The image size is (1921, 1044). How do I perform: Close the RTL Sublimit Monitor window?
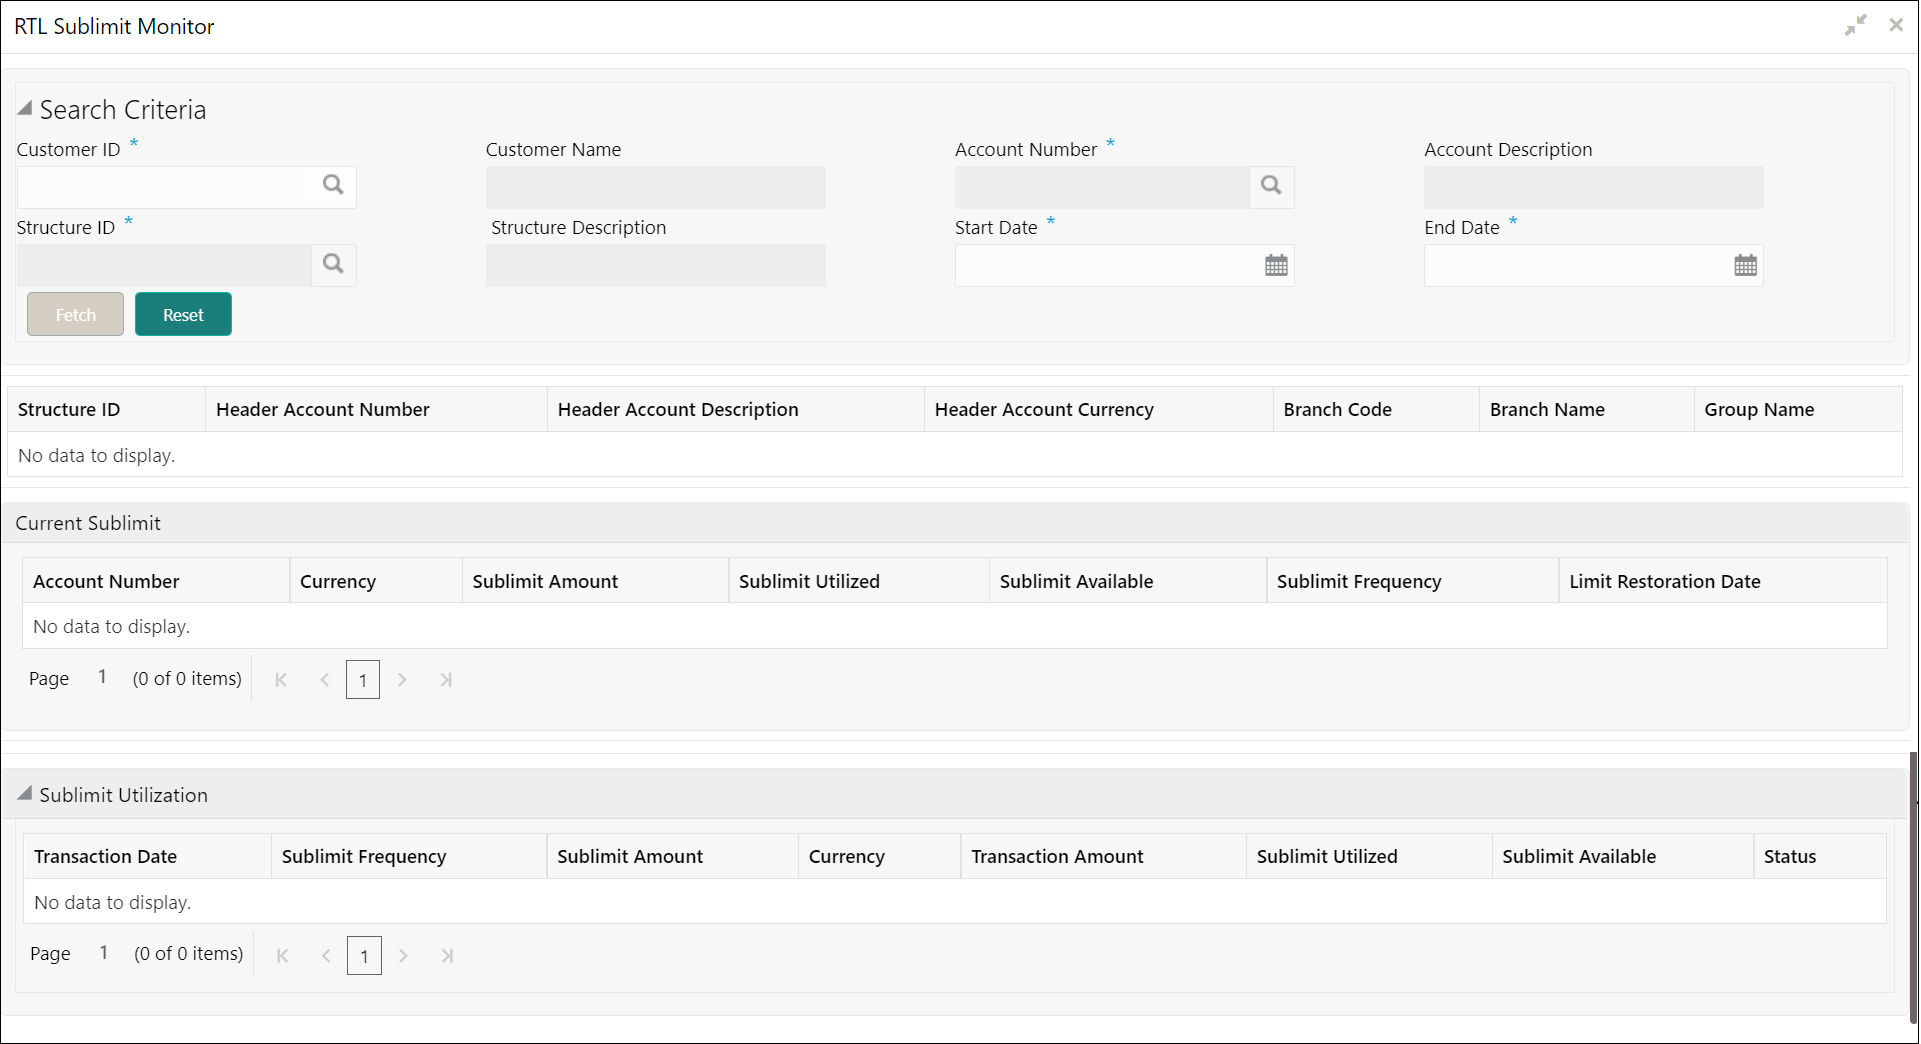[1896, 25]
